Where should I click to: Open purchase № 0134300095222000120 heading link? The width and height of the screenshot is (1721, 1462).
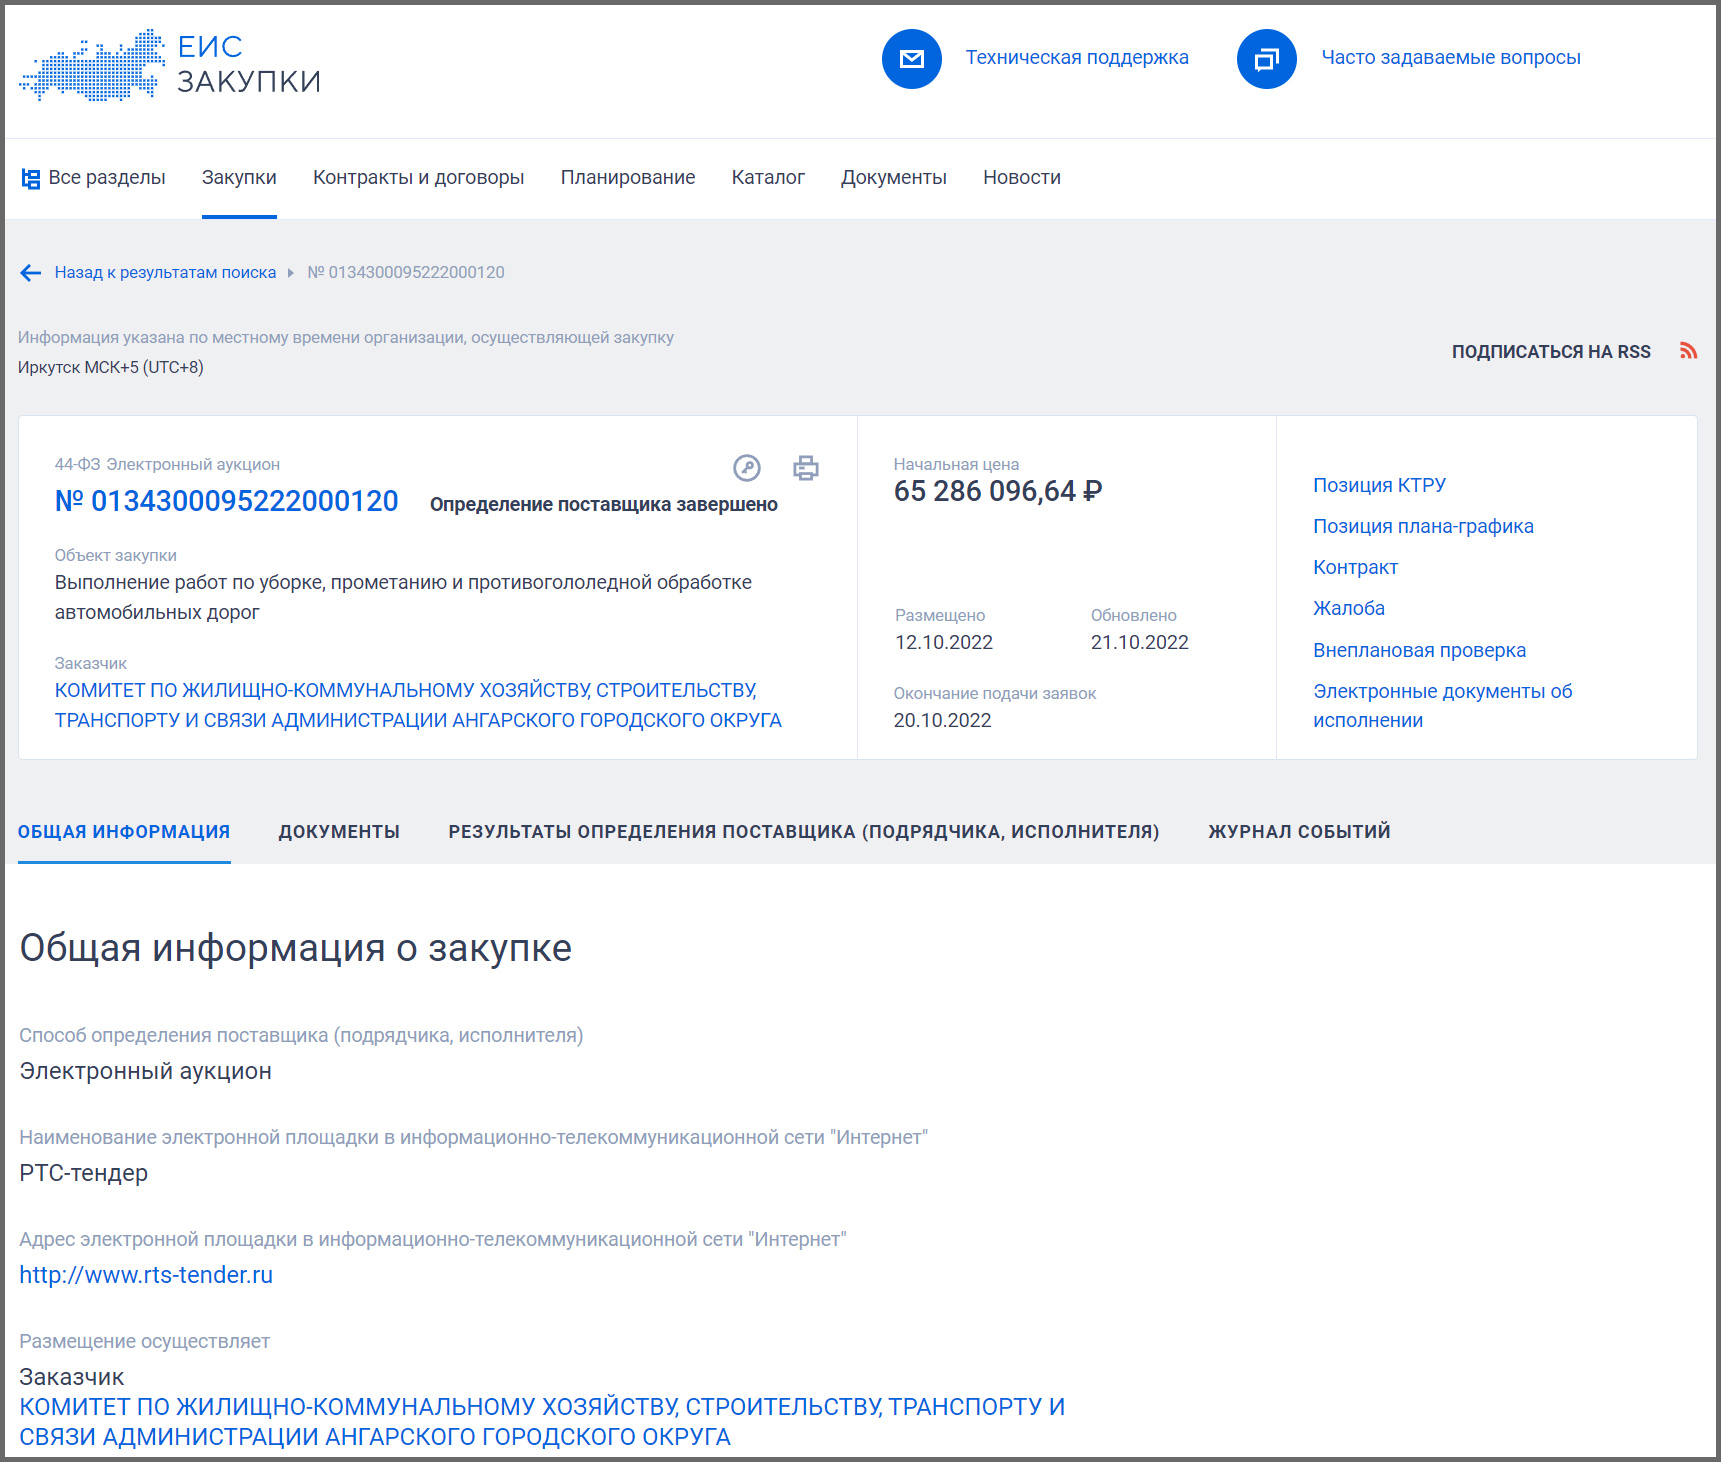click(227, 501)
